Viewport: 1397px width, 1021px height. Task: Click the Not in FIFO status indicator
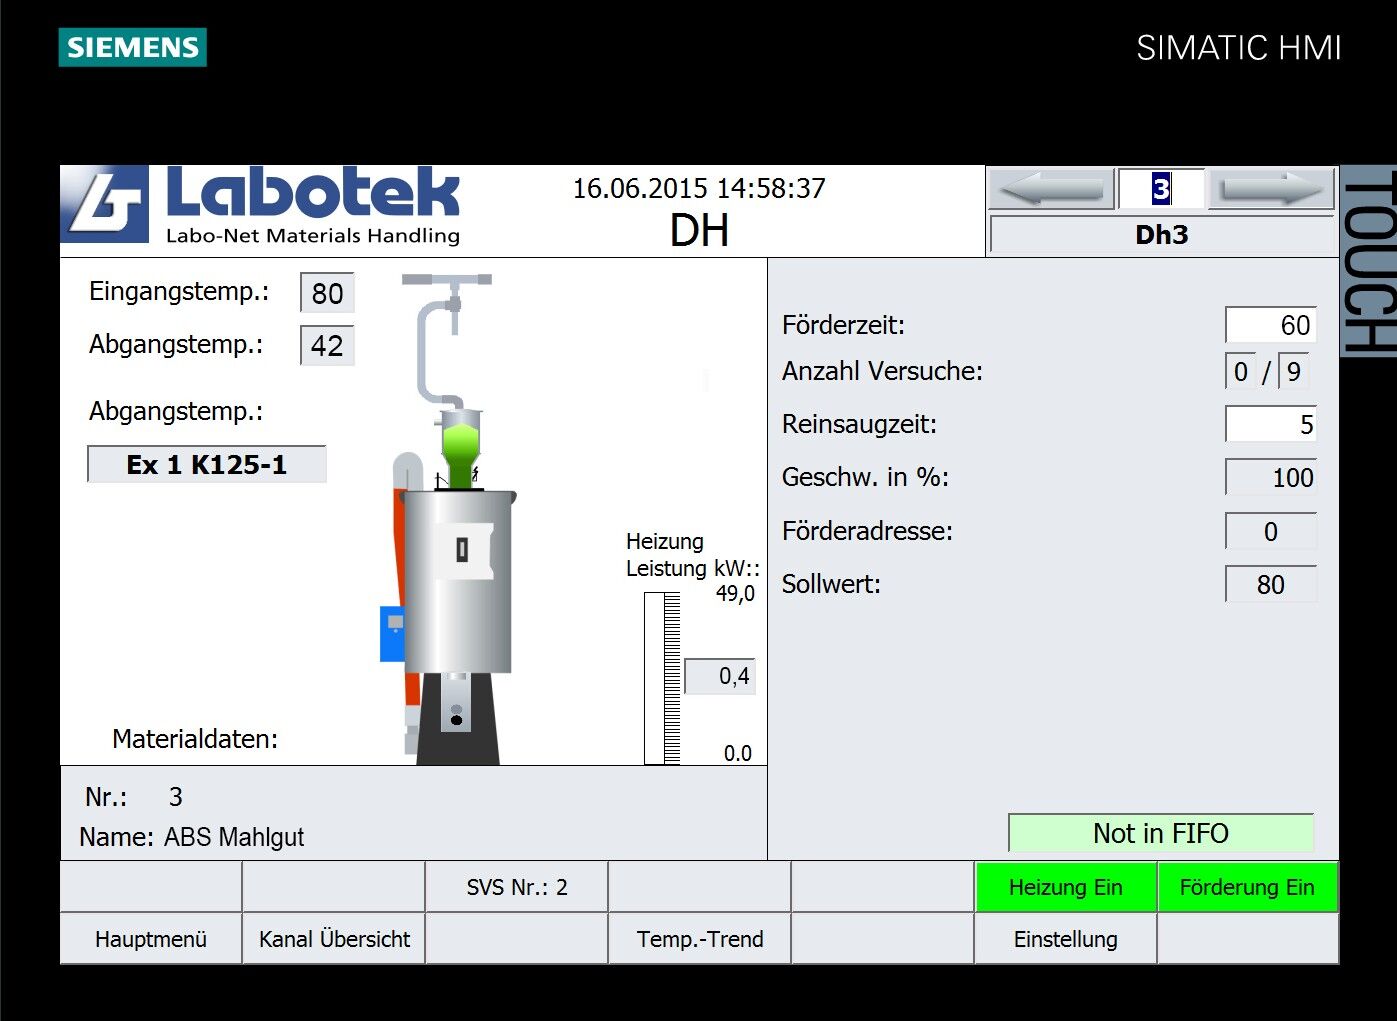pyautogui.click(x=1161, y=833)
